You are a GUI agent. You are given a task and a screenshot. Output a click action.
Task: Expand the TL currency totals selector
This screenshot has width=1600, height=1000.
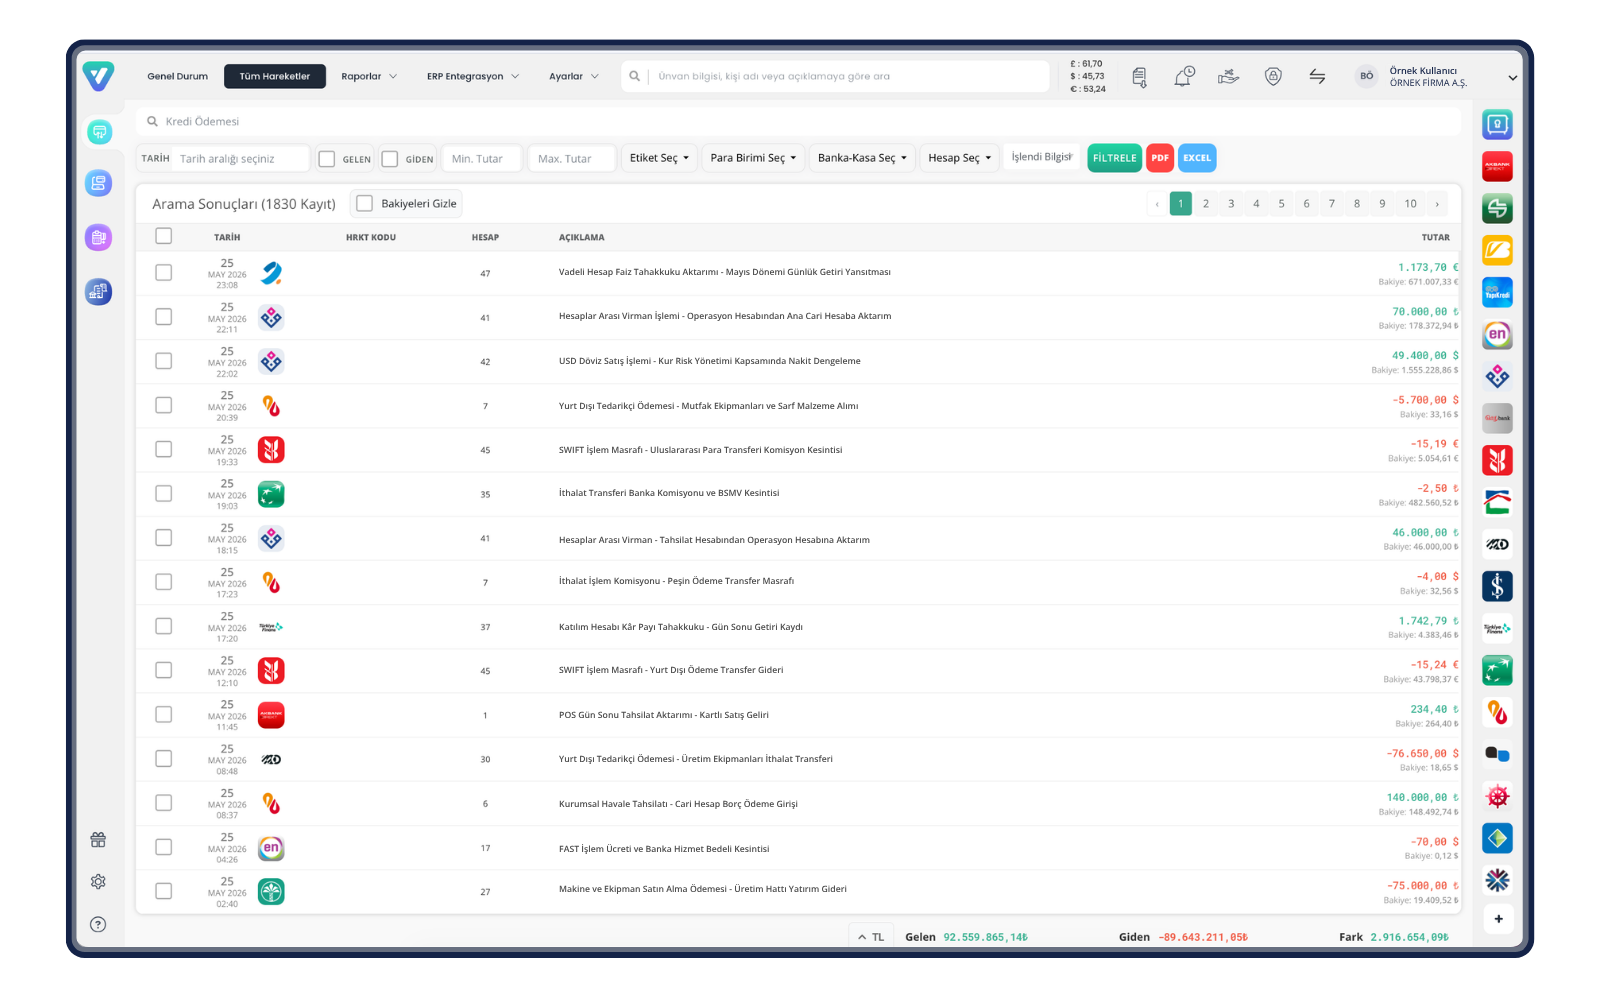click(x=871, y=937)
